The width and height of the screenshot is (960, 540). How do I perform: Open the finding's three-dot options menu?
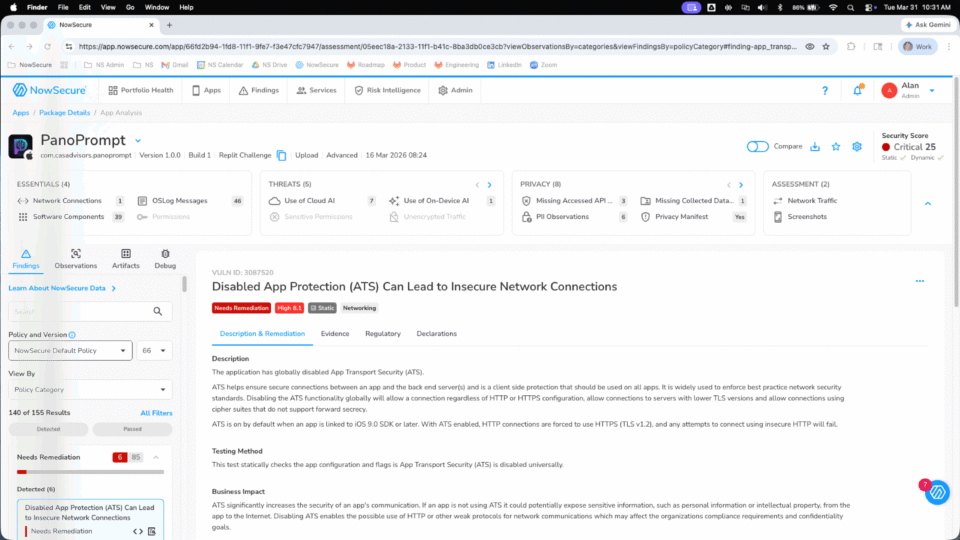920,281
